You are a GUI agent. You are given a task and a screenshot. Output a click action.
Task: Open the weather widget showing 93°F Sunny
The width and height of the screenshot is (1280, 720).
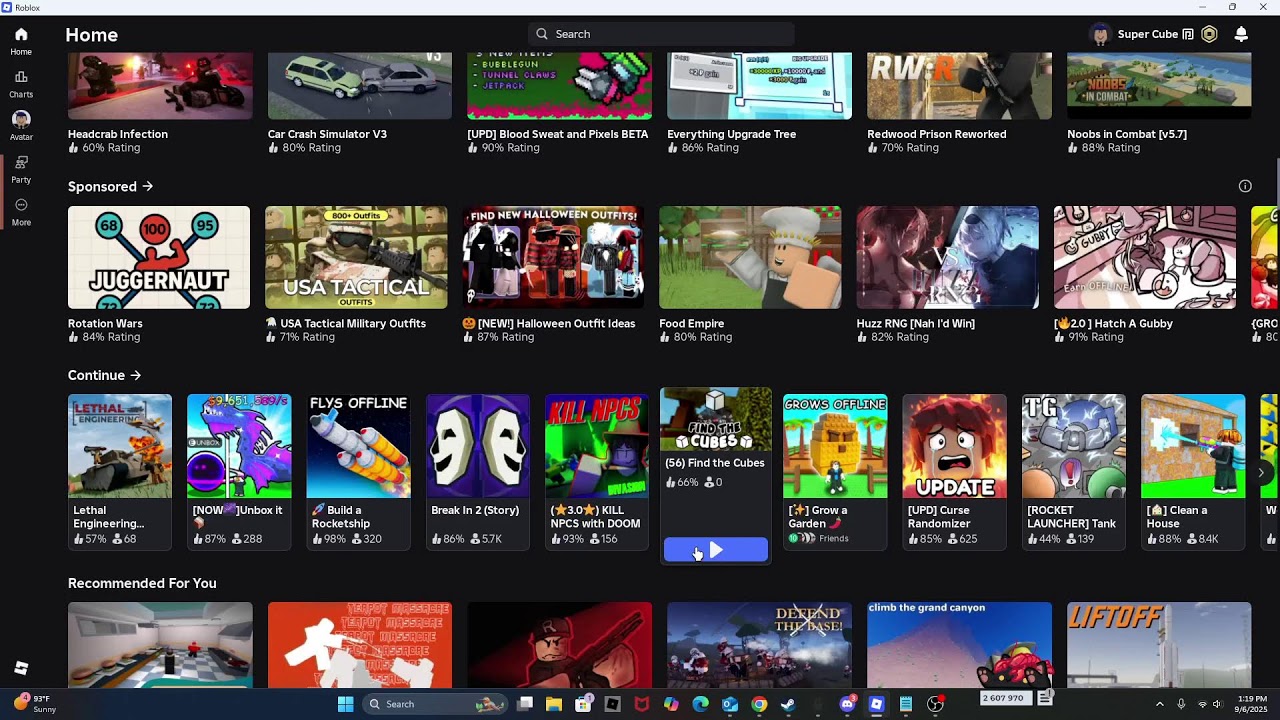[35, 704]
